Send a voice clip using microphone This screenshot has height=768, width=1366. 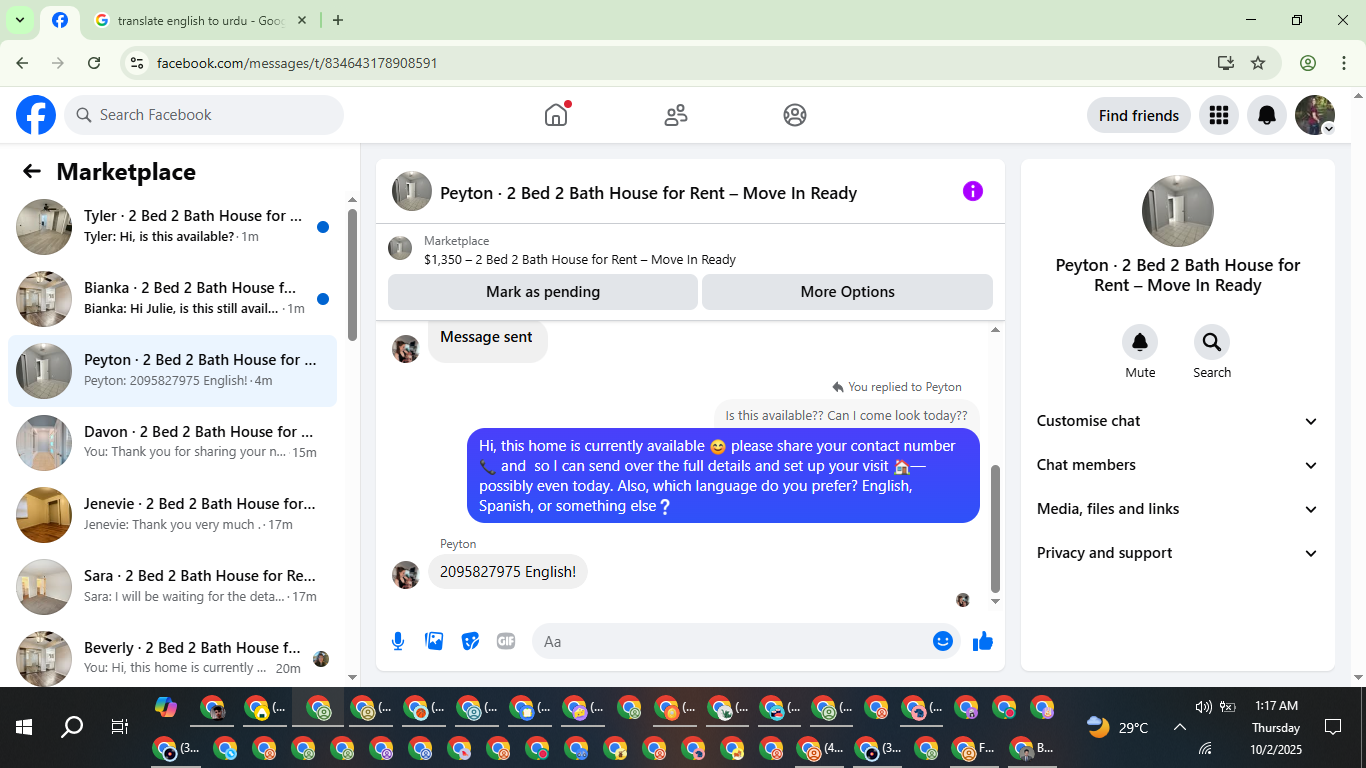398,641
